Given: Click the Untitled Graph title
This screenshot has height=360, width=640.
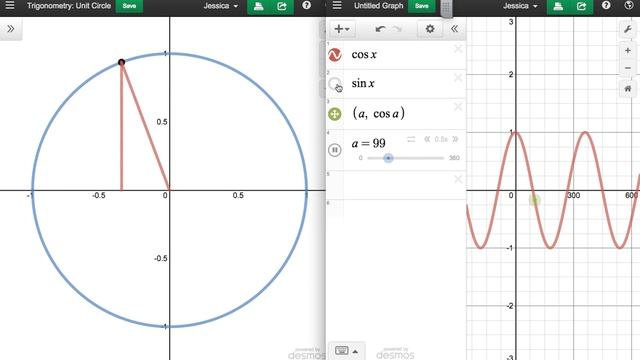Looking at the screenshot, I should (x=378, y=6).
